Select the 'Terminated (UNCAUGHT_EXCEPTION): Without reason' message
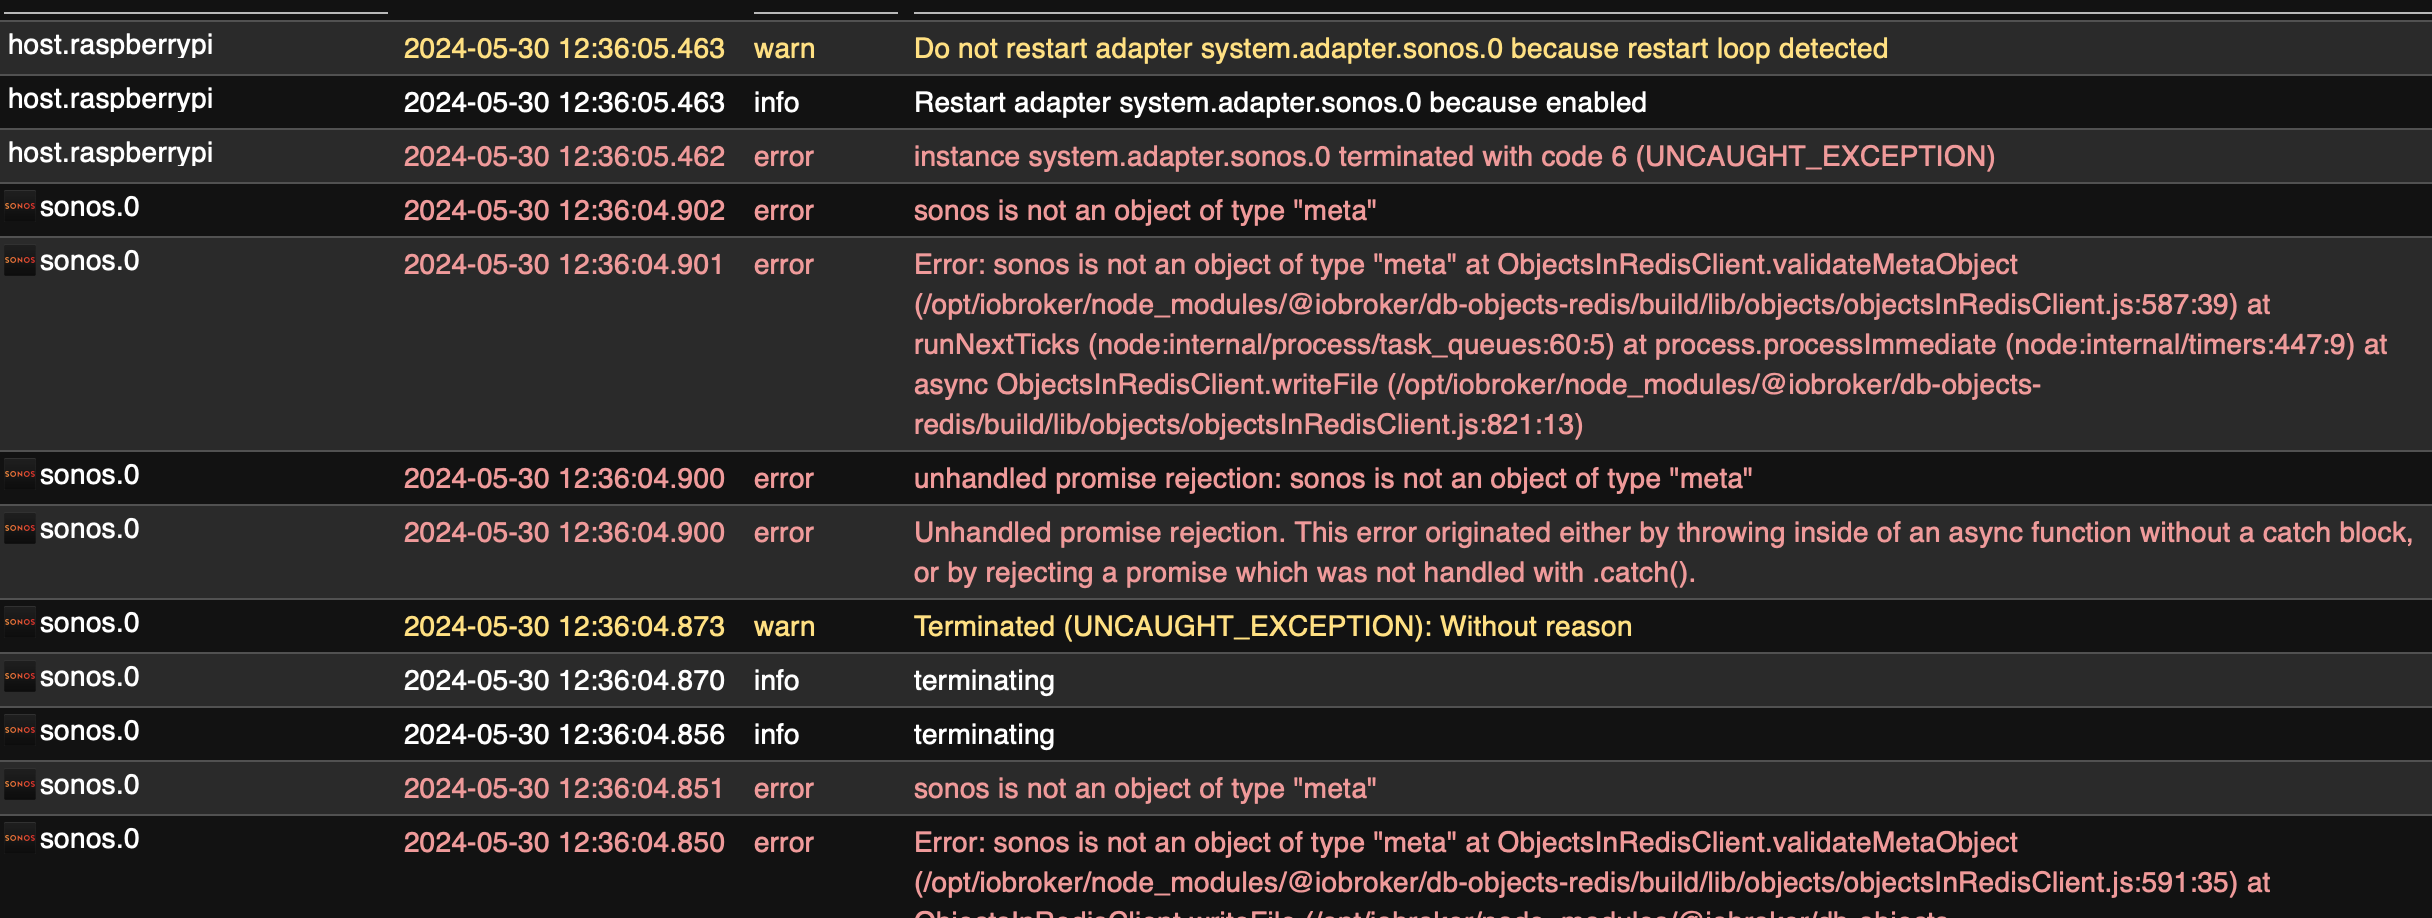Viewport: 2432px width, 918px height. point(1272,627)
